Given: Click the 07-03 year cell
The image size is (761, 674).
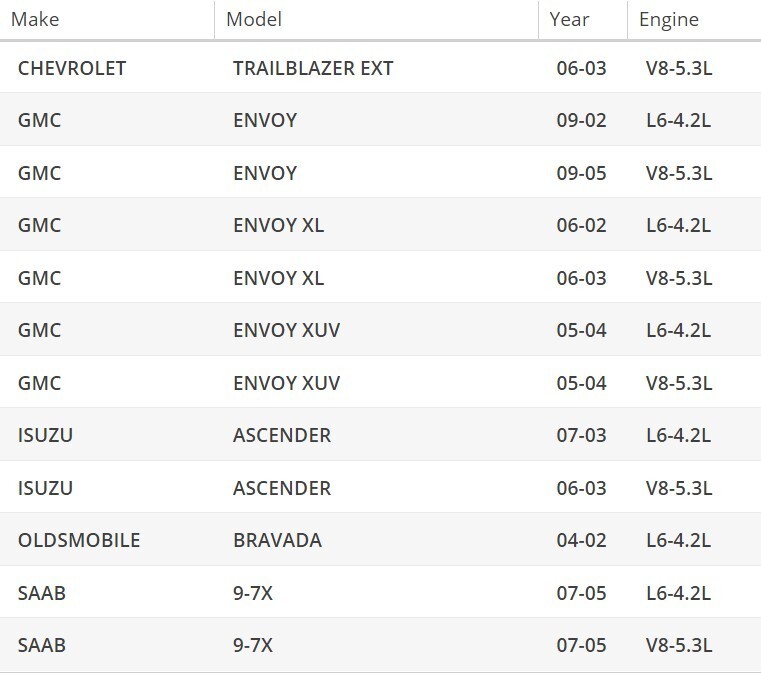Looking at the screenshot, I should tap(581, 435).
